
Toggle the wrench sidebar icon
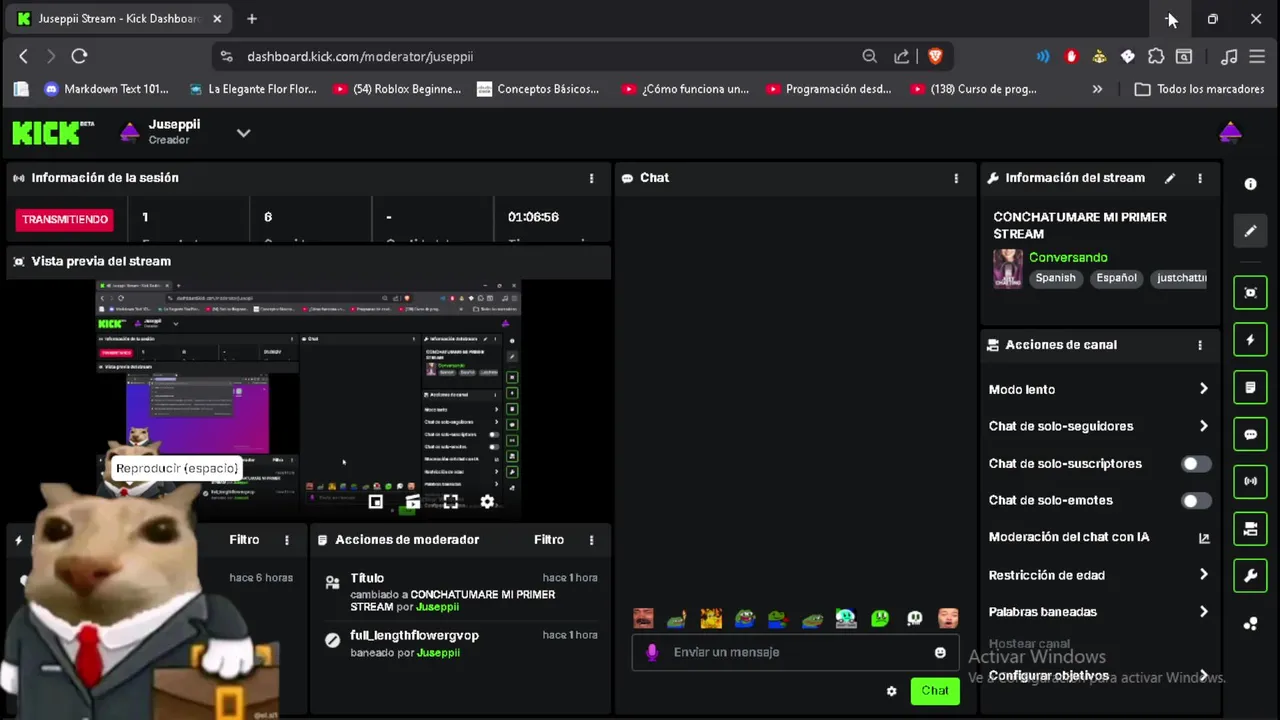[1250, 576]
